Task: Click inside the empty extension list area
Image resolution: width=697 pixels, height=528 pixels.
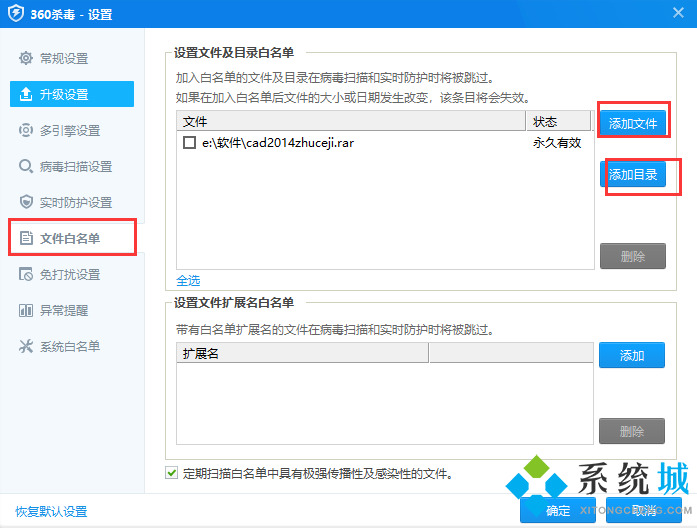Action: click(x=385, y=403)
